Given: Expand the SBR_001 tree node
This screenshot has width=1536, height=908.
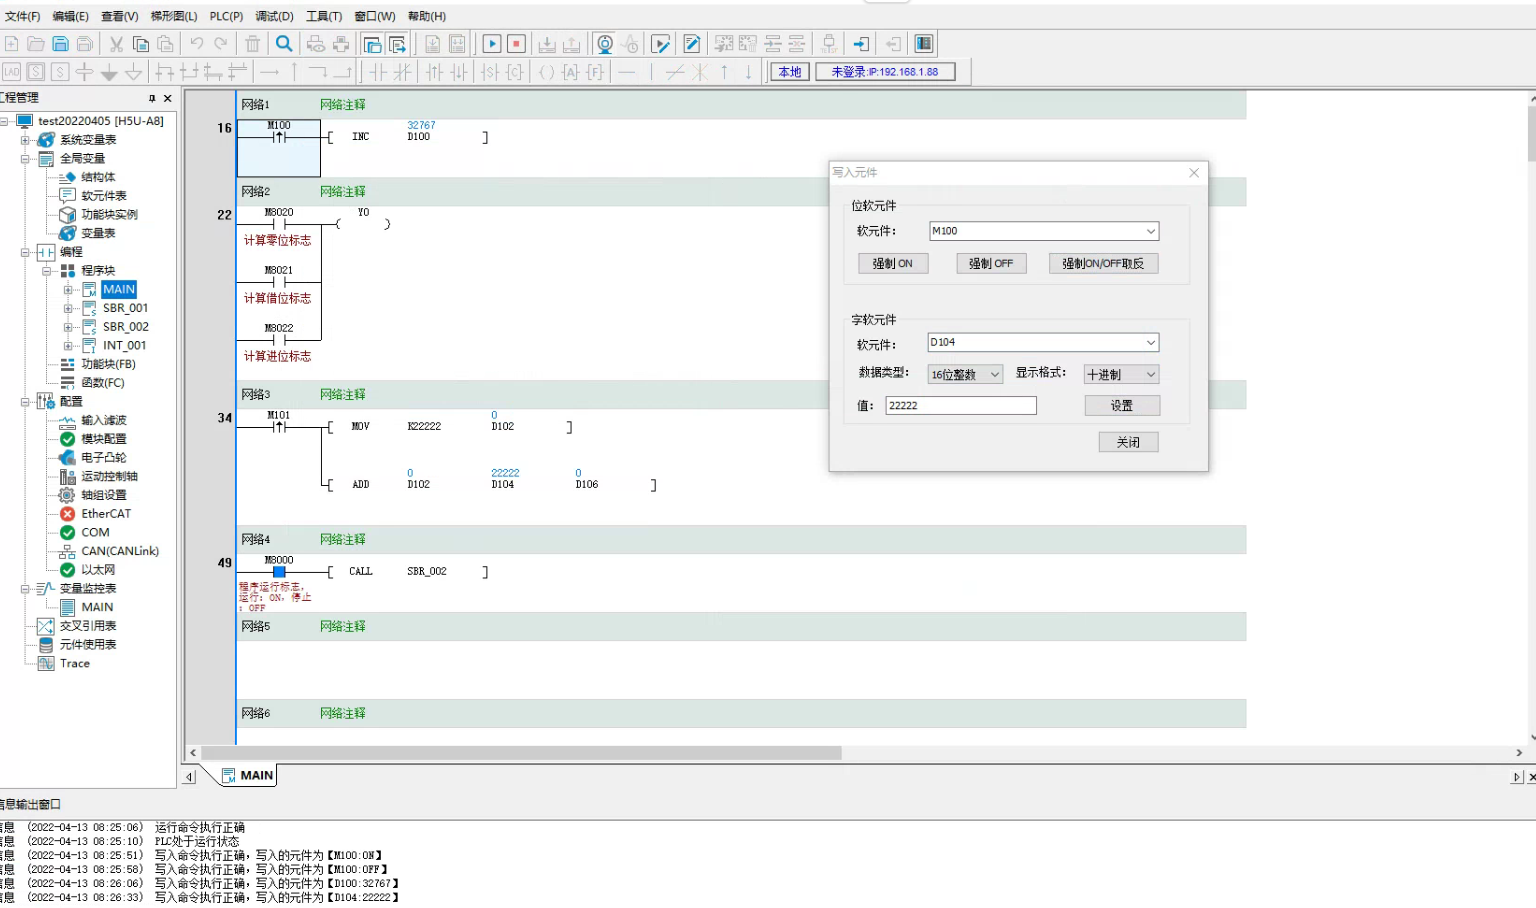Looking at the screenshot, I should click(68, 308).
